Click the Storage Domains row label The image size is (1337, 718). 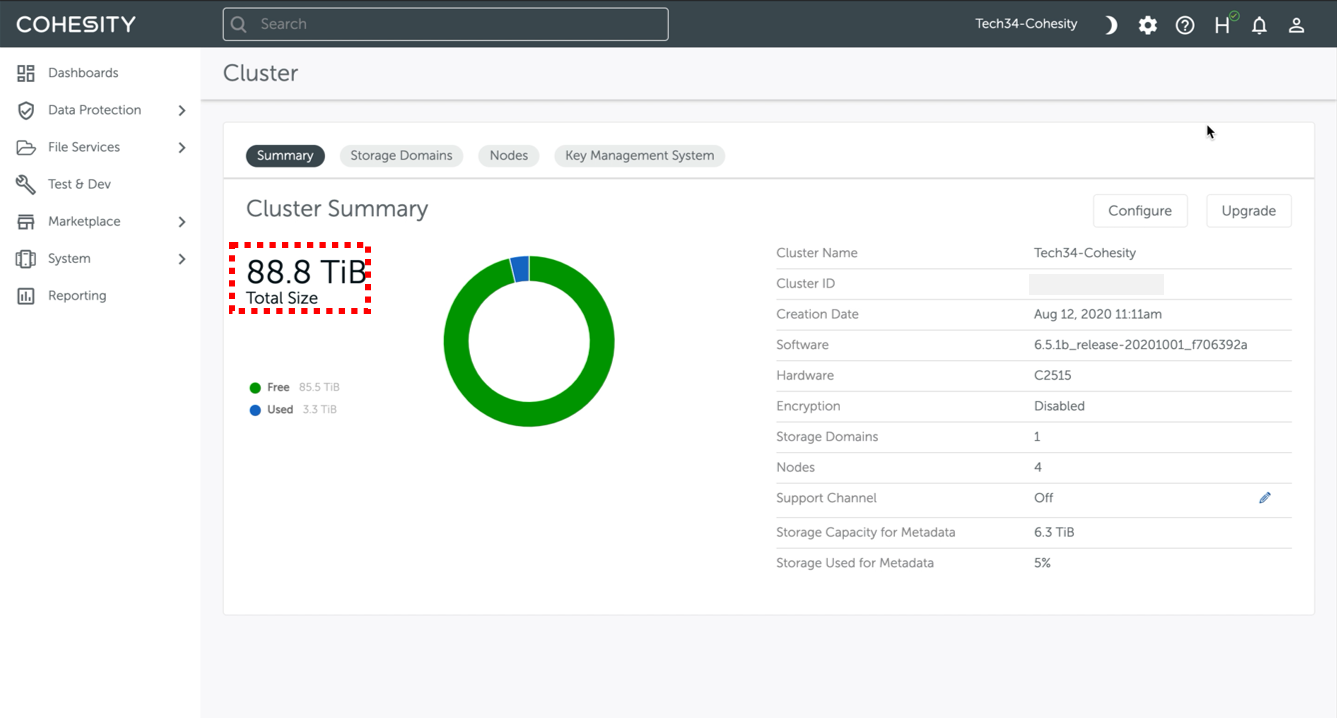point(827,437)
